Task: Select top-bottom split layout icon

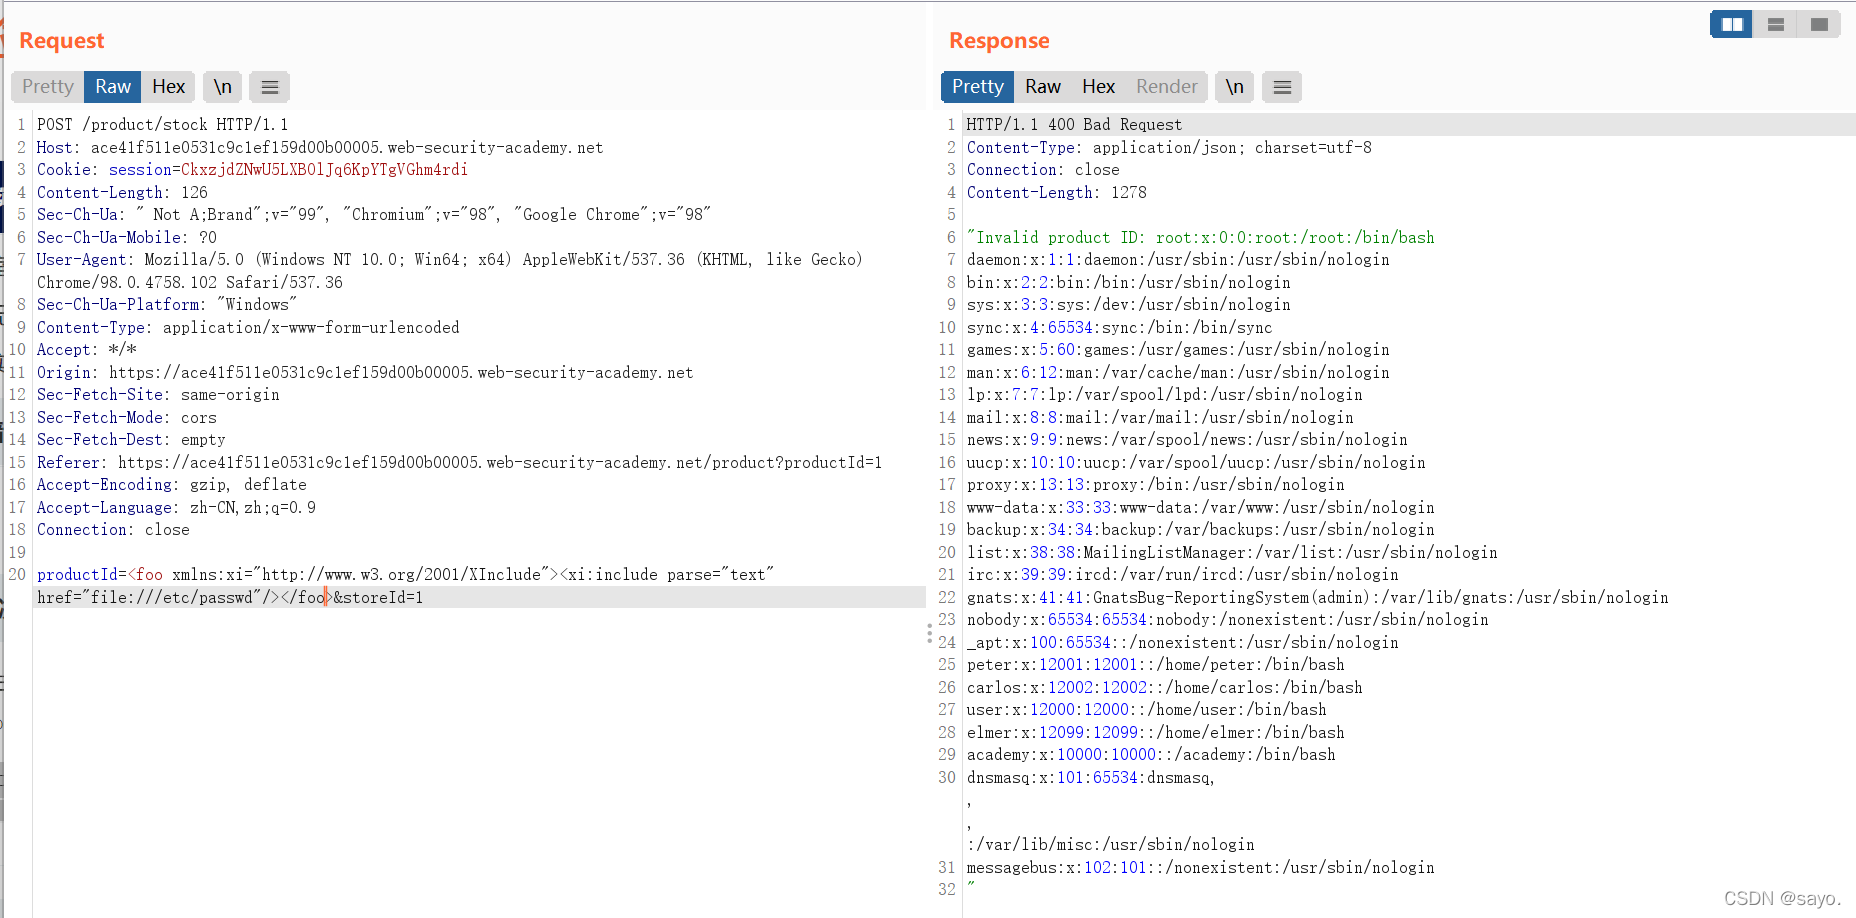Action: pos(1776,24)
